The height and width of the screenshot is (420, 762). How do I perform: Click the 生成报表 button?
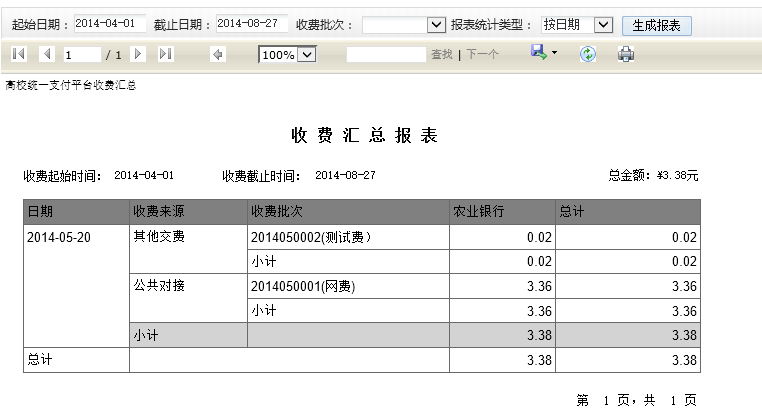[x=656, y=25]
